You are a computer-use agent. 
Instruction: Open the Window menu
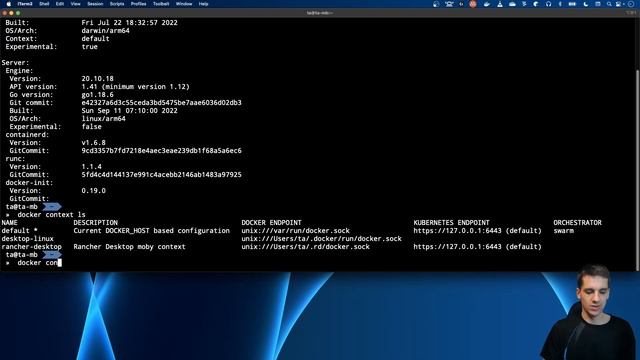coord(184,4)
